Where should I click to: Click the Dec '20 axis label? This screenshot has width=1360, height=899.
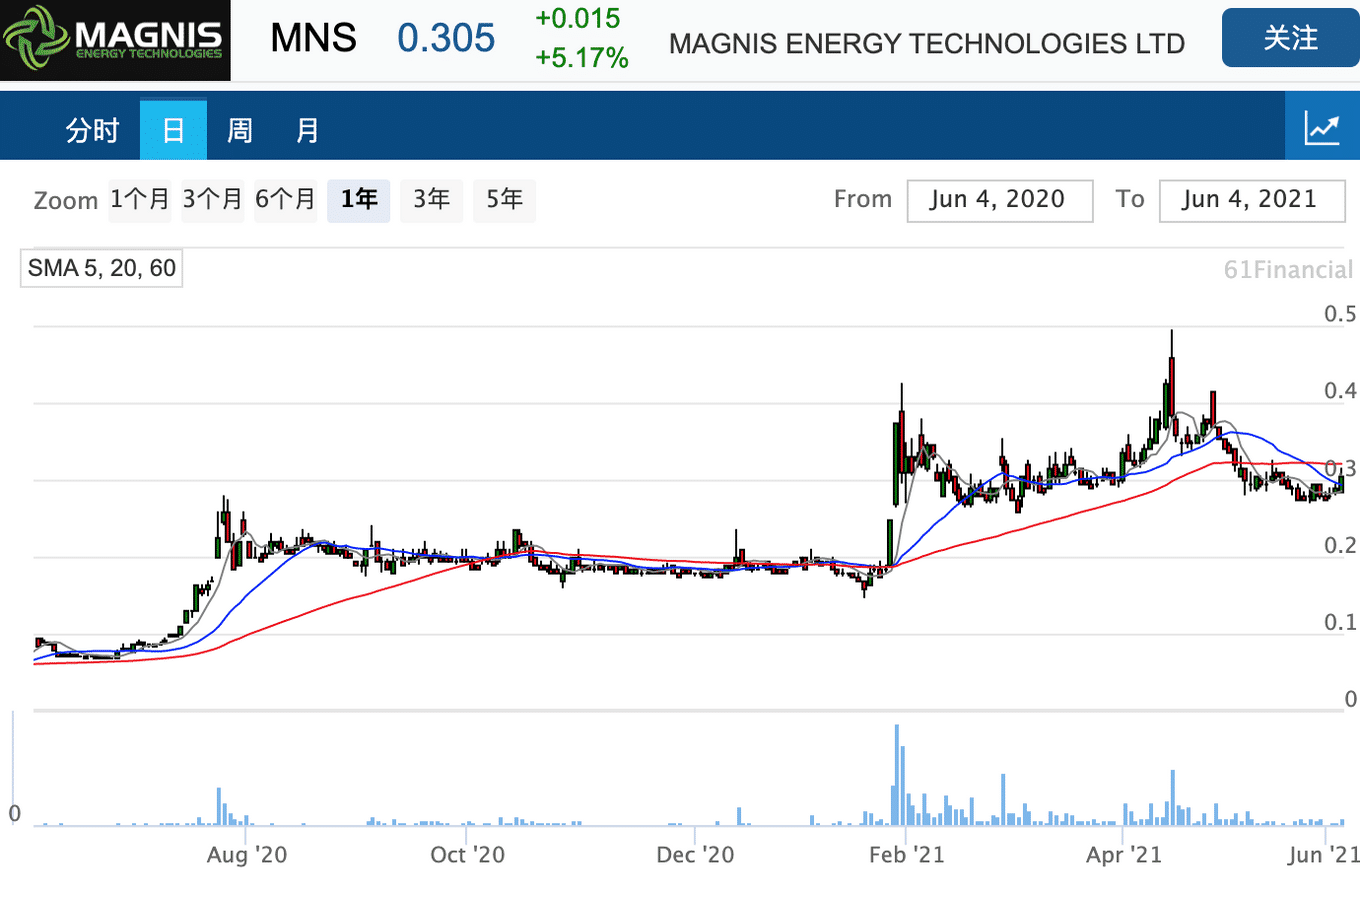695,855
